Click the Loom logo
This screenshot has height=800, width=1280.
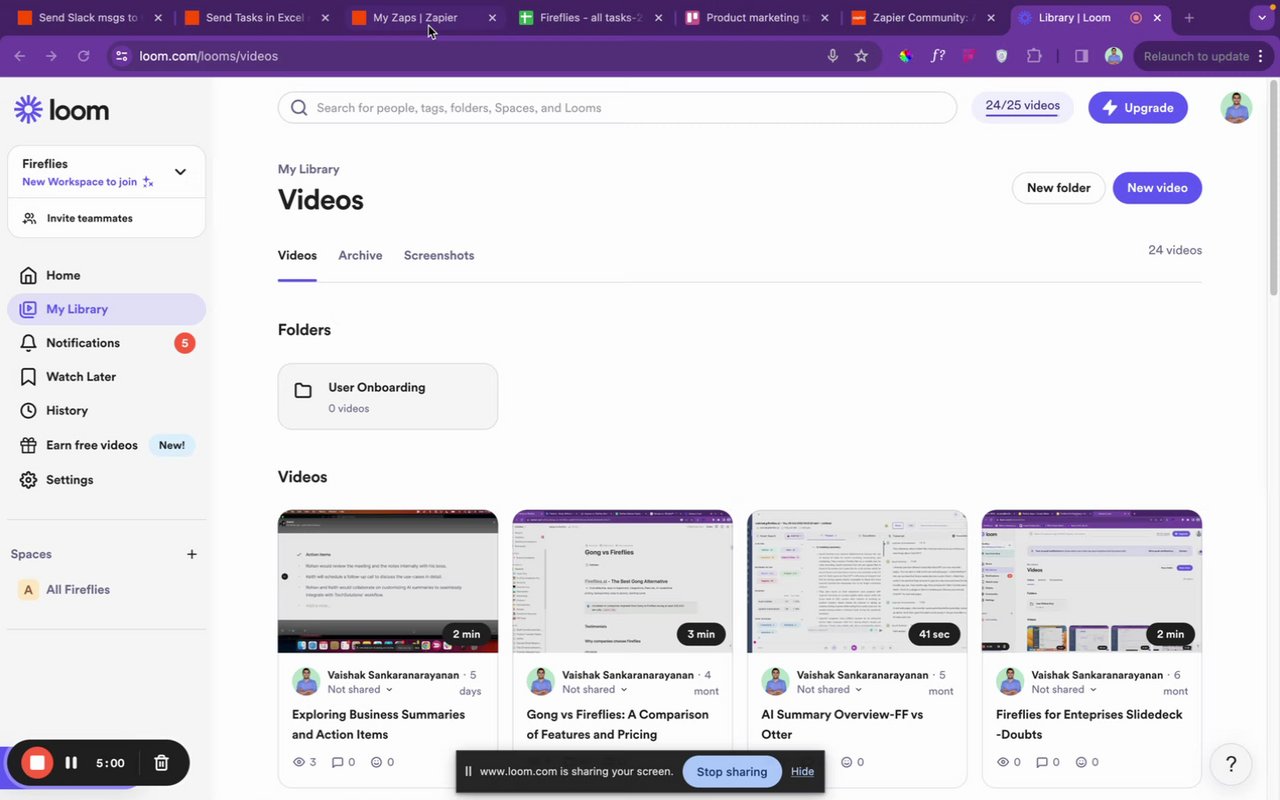62,109
